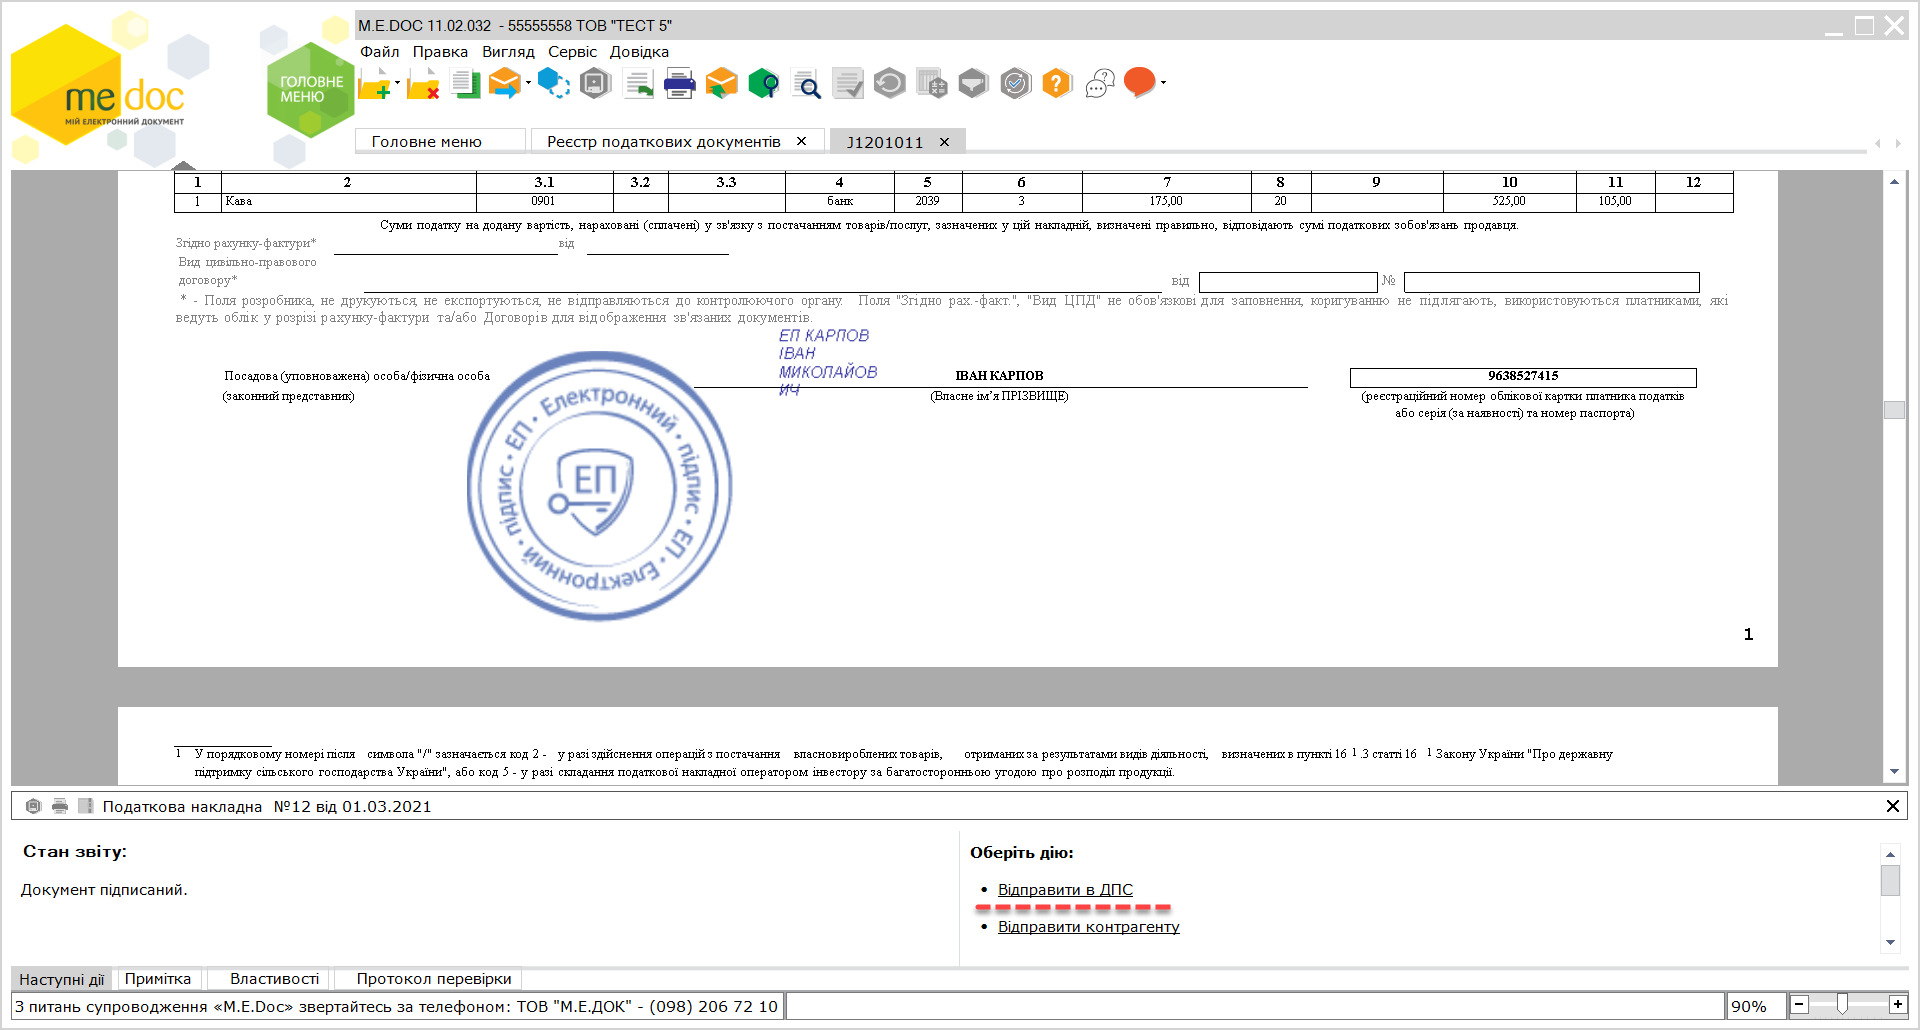Click the delete document folder icon
The image size is (1920, 1030).
pyautogui.click(x=423, y=84)
